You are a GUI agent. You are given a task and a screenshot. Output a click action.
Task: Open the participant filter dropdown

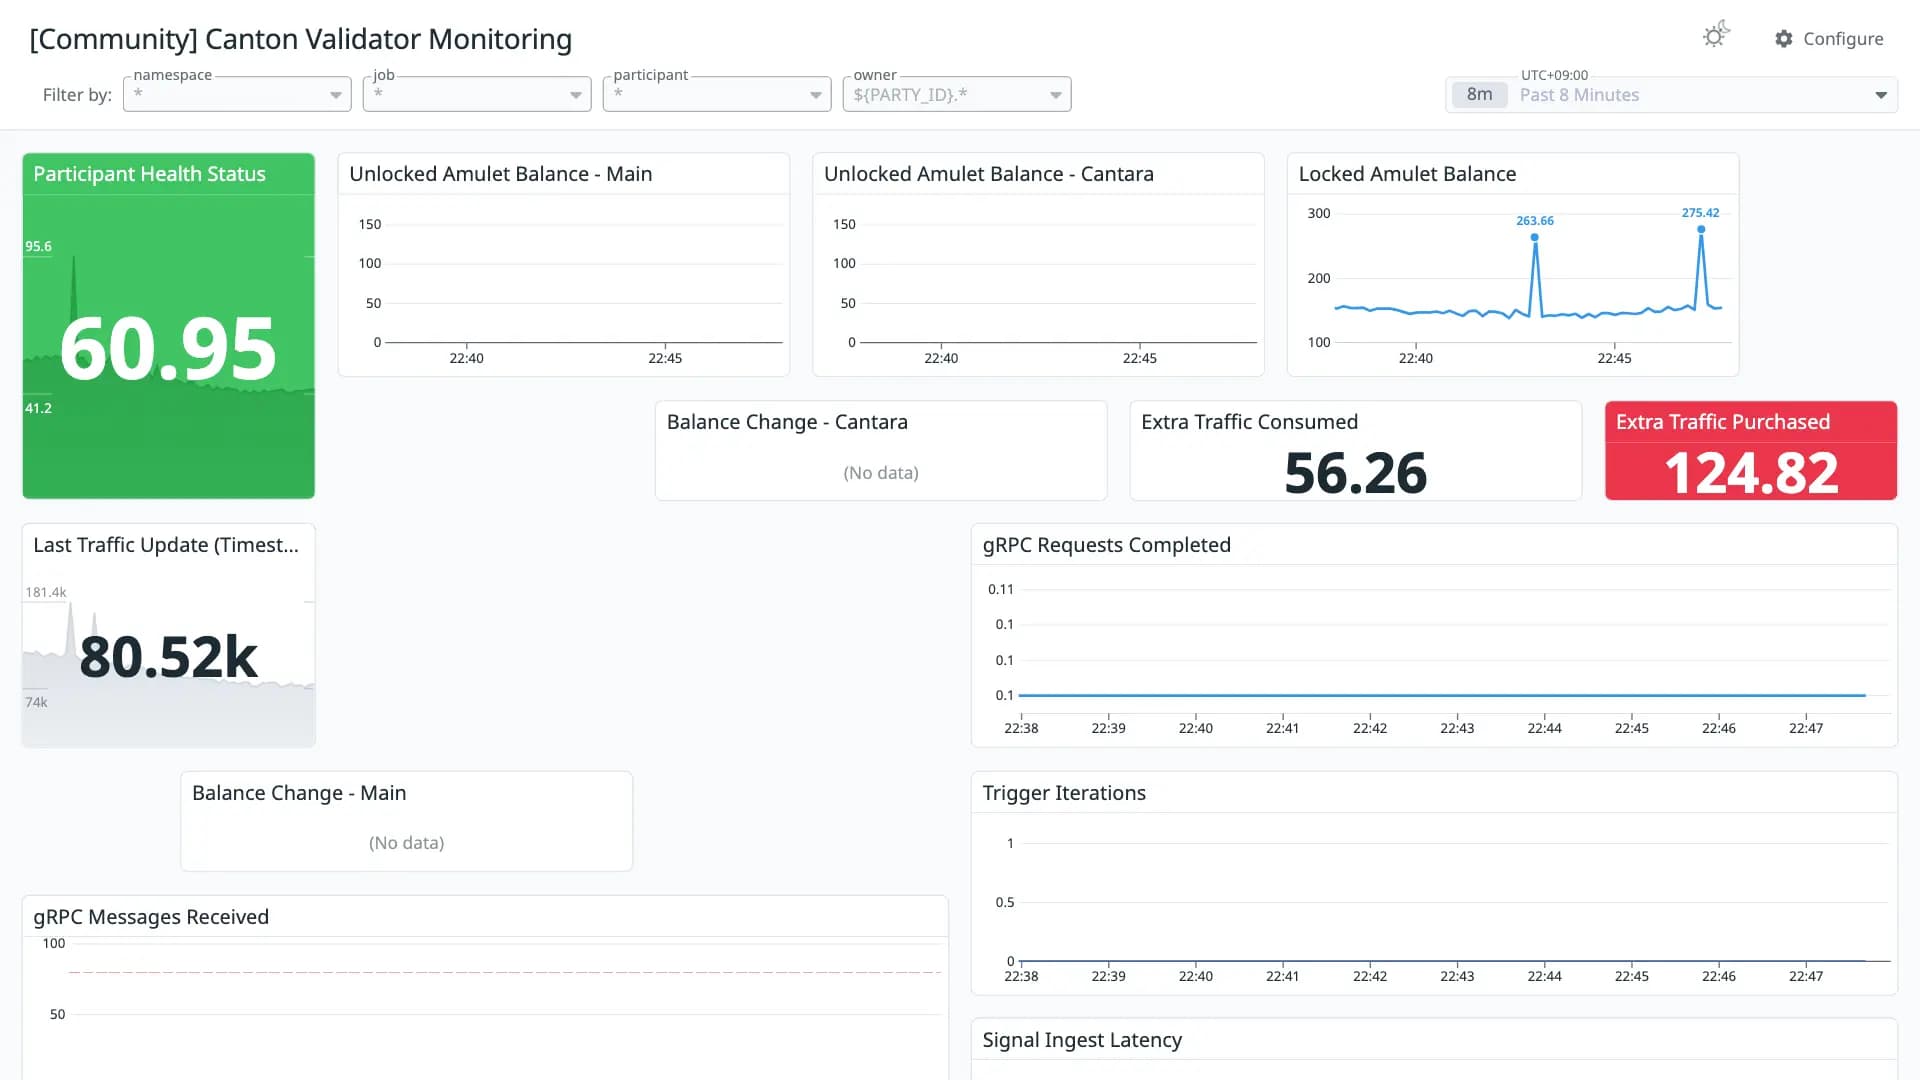(x=717, y=94)
